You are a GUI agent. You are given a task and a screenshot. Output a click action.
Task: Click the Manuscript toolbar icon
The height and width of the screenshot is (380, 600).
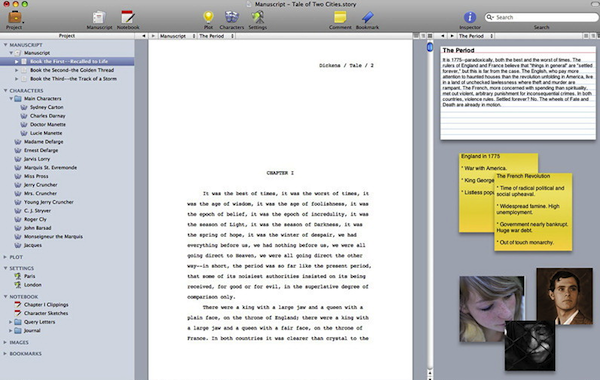pos(99,18)
